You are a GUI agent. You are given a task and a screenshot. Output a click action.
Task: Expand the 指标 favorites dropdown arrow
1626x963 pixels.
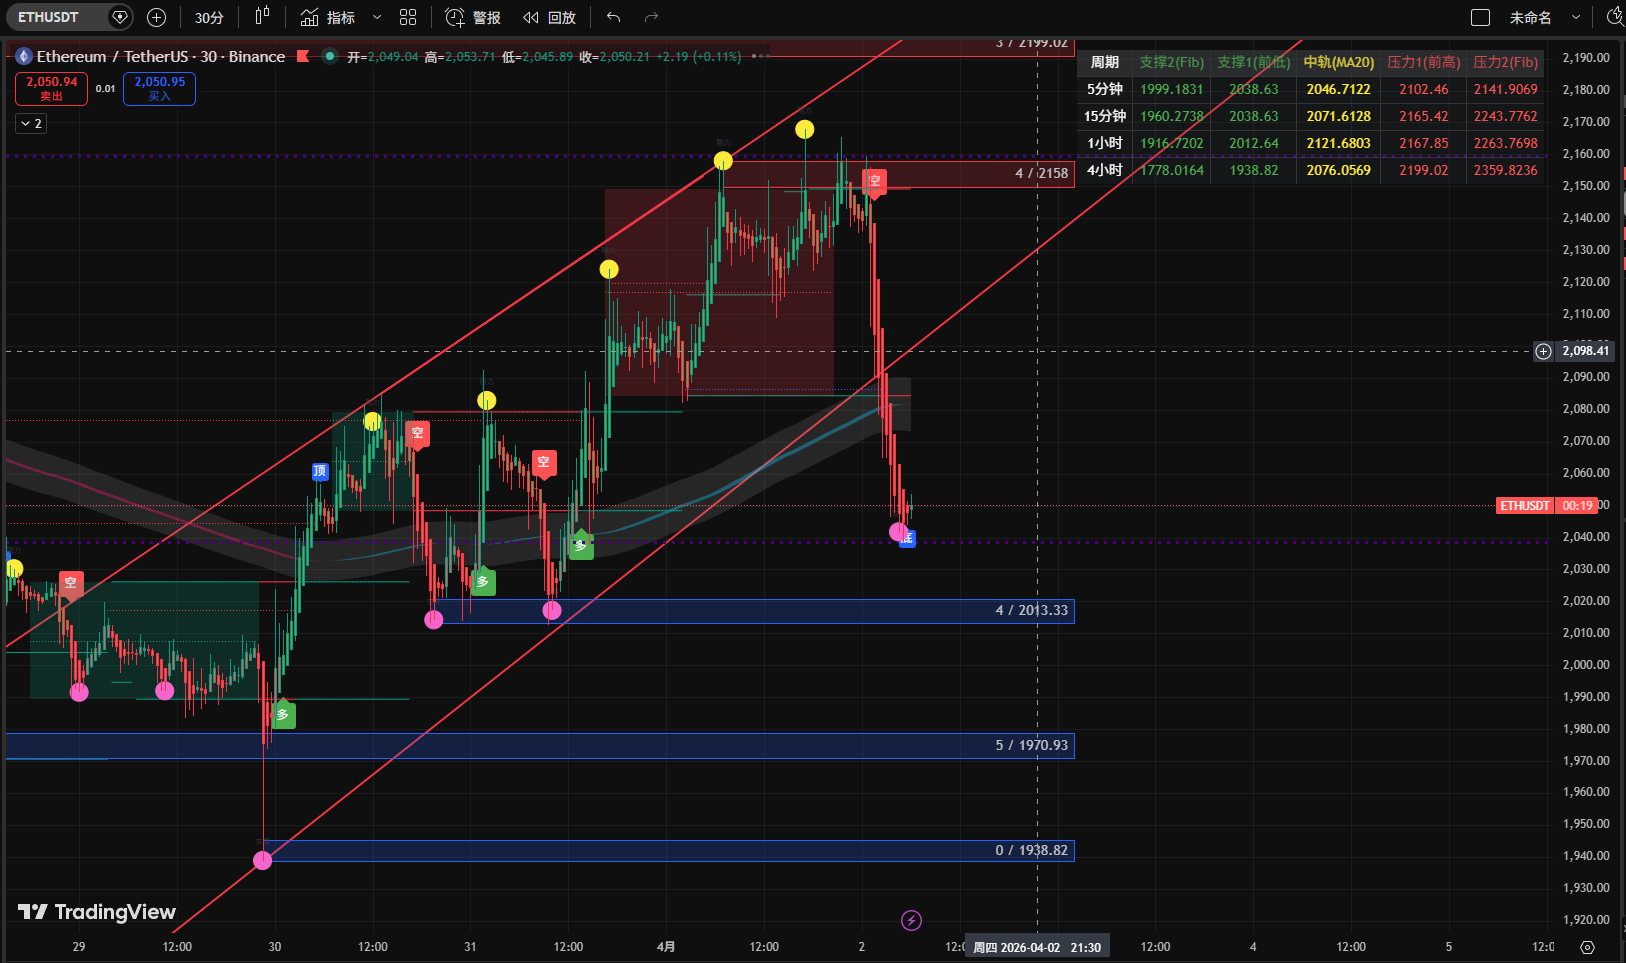377,17
